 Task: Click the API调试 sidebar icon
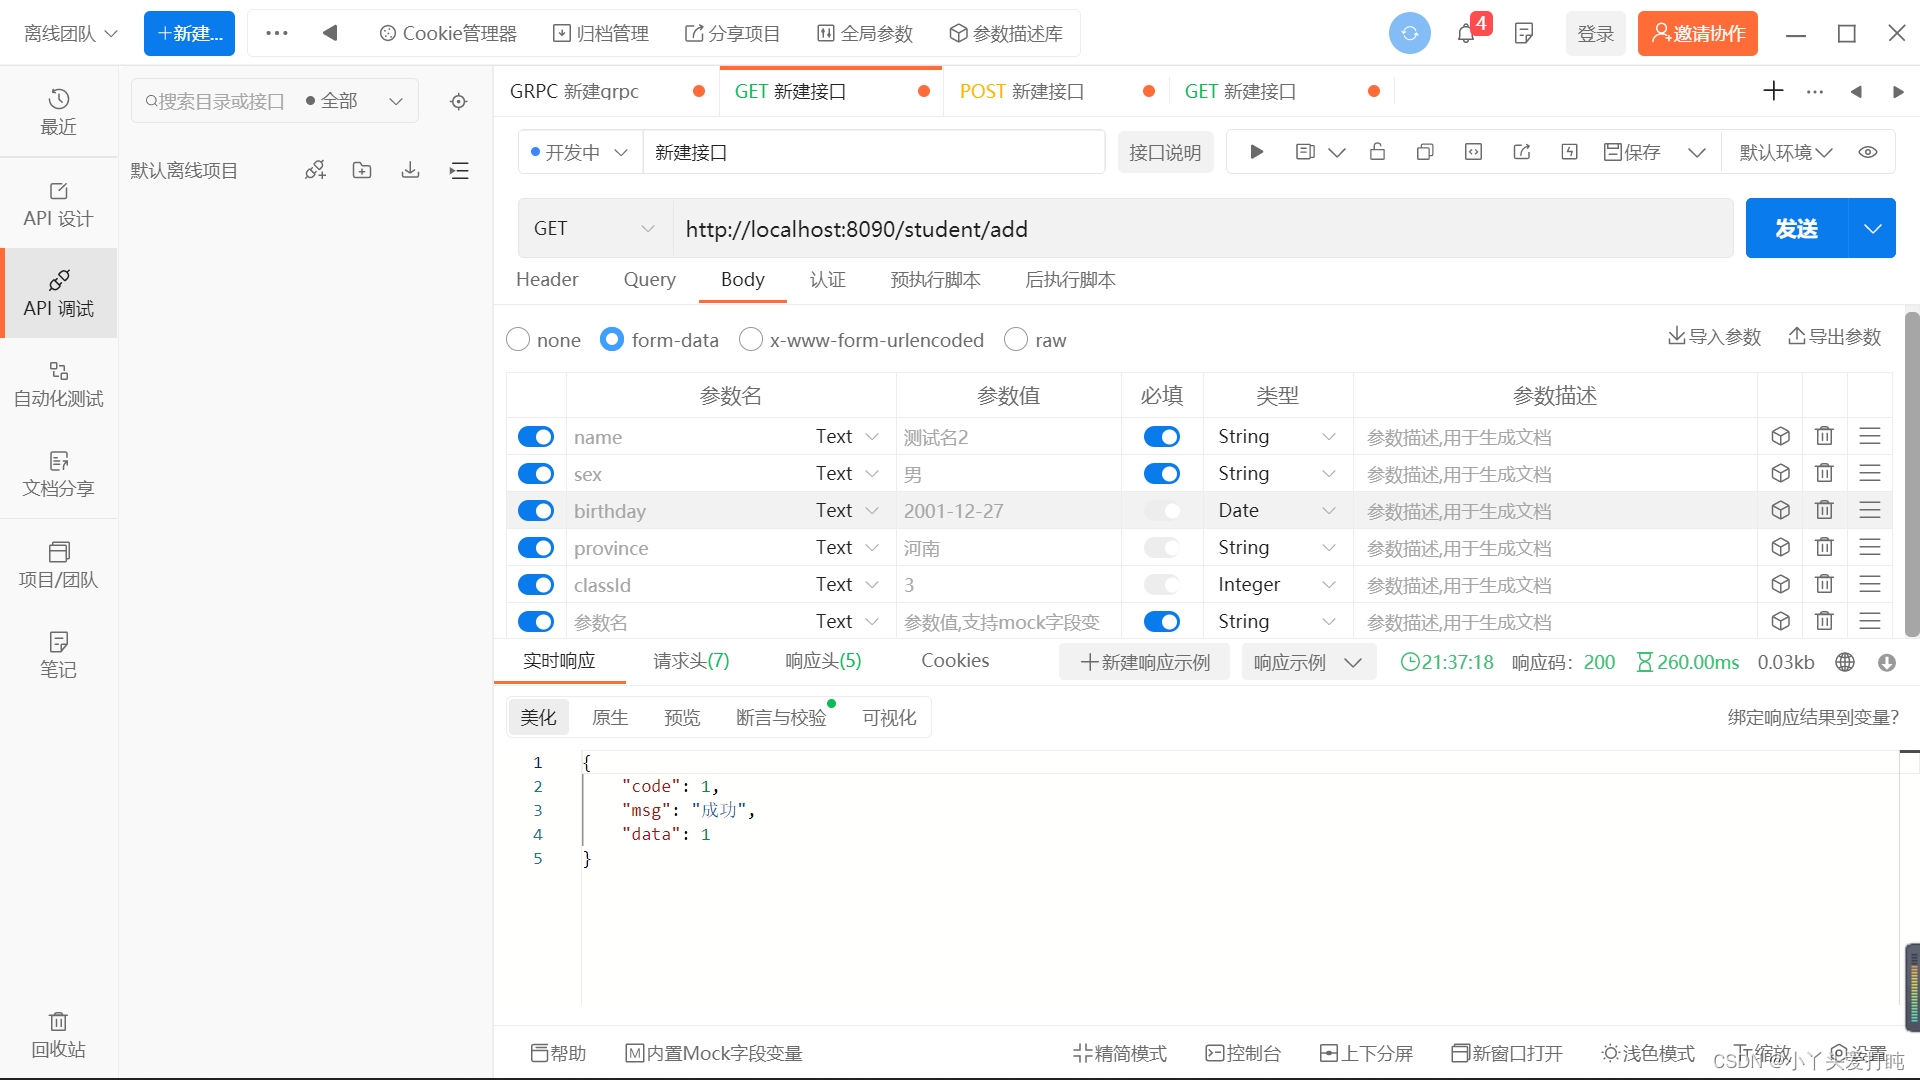58,291
